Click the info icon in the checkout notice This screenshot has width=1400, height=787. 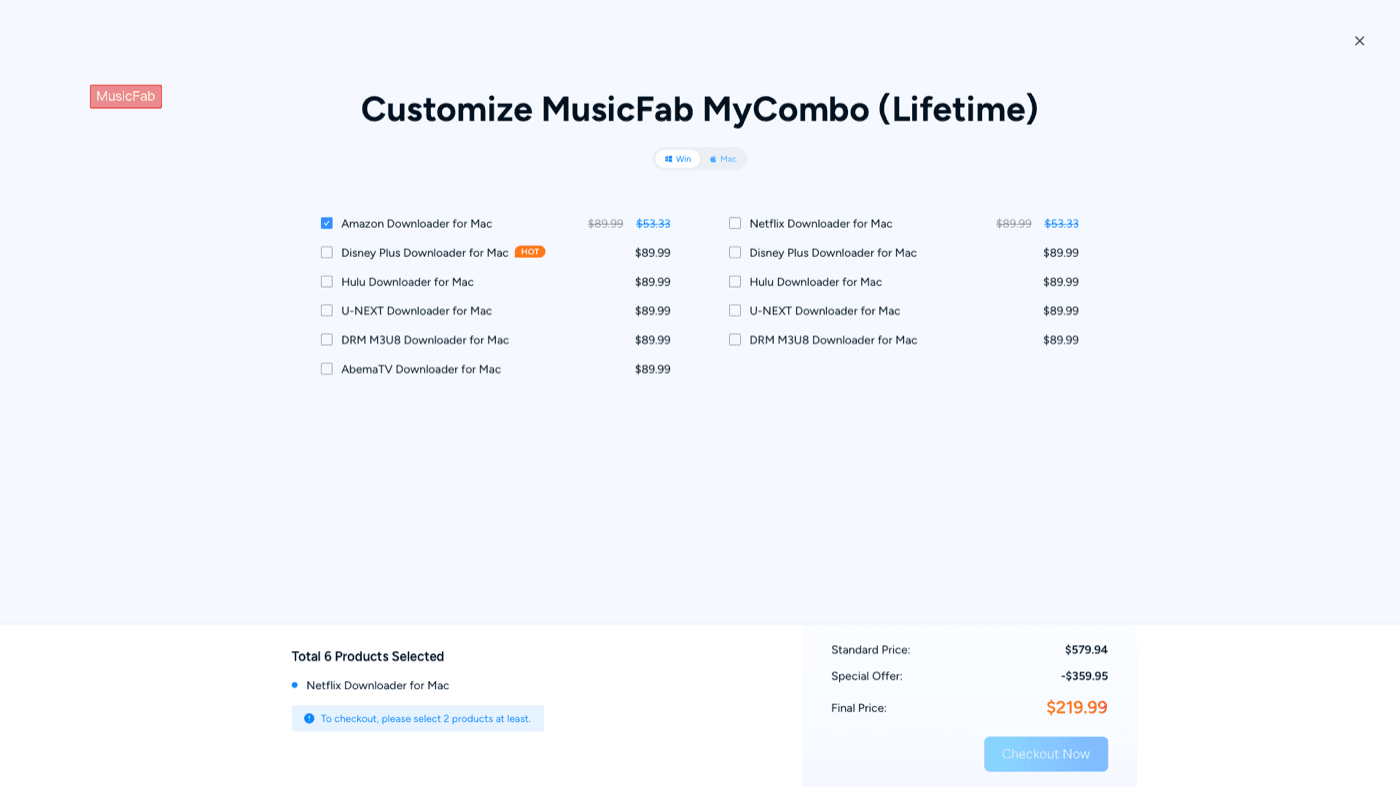pyautogui.click(x=309, y=718)
